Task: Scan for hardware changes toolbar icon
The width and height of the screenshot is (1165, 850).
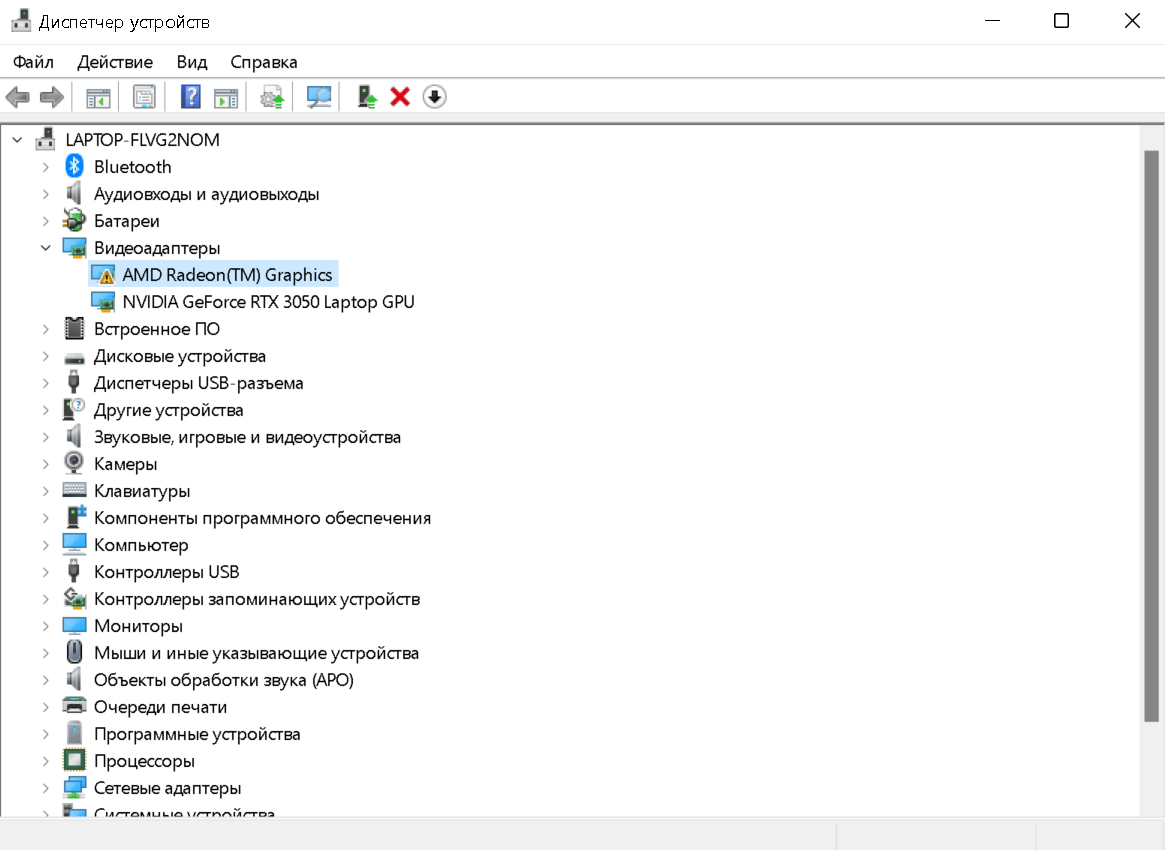Action: [319, 97]
